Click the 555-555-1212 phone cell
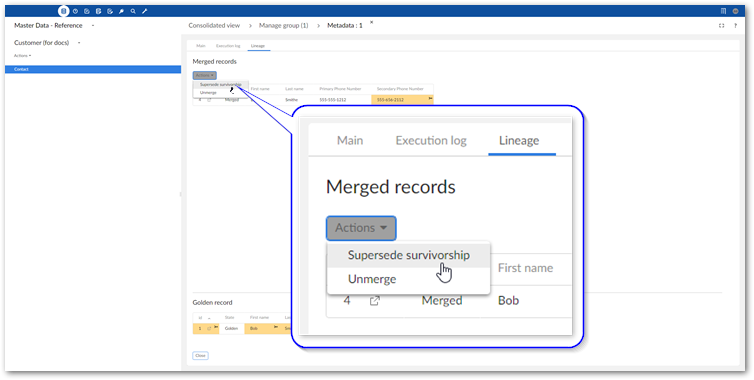This screenshot has width=754, height=380. click(333, 100)
